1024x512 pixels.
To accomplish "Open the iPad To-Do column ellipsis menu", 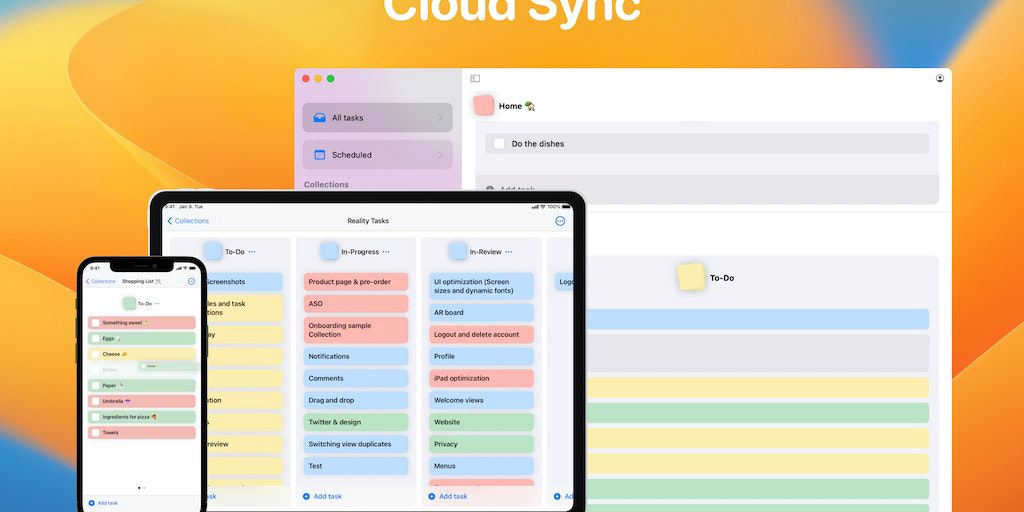I will pyautogui.click(x=252, y=252).
